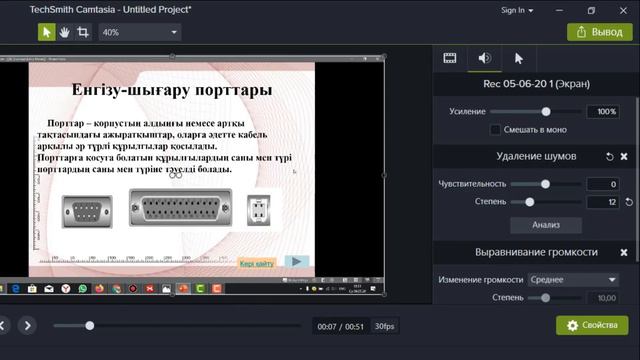
Task: Remove the Удаление шумов effect
Action: [x=624, y=157]
